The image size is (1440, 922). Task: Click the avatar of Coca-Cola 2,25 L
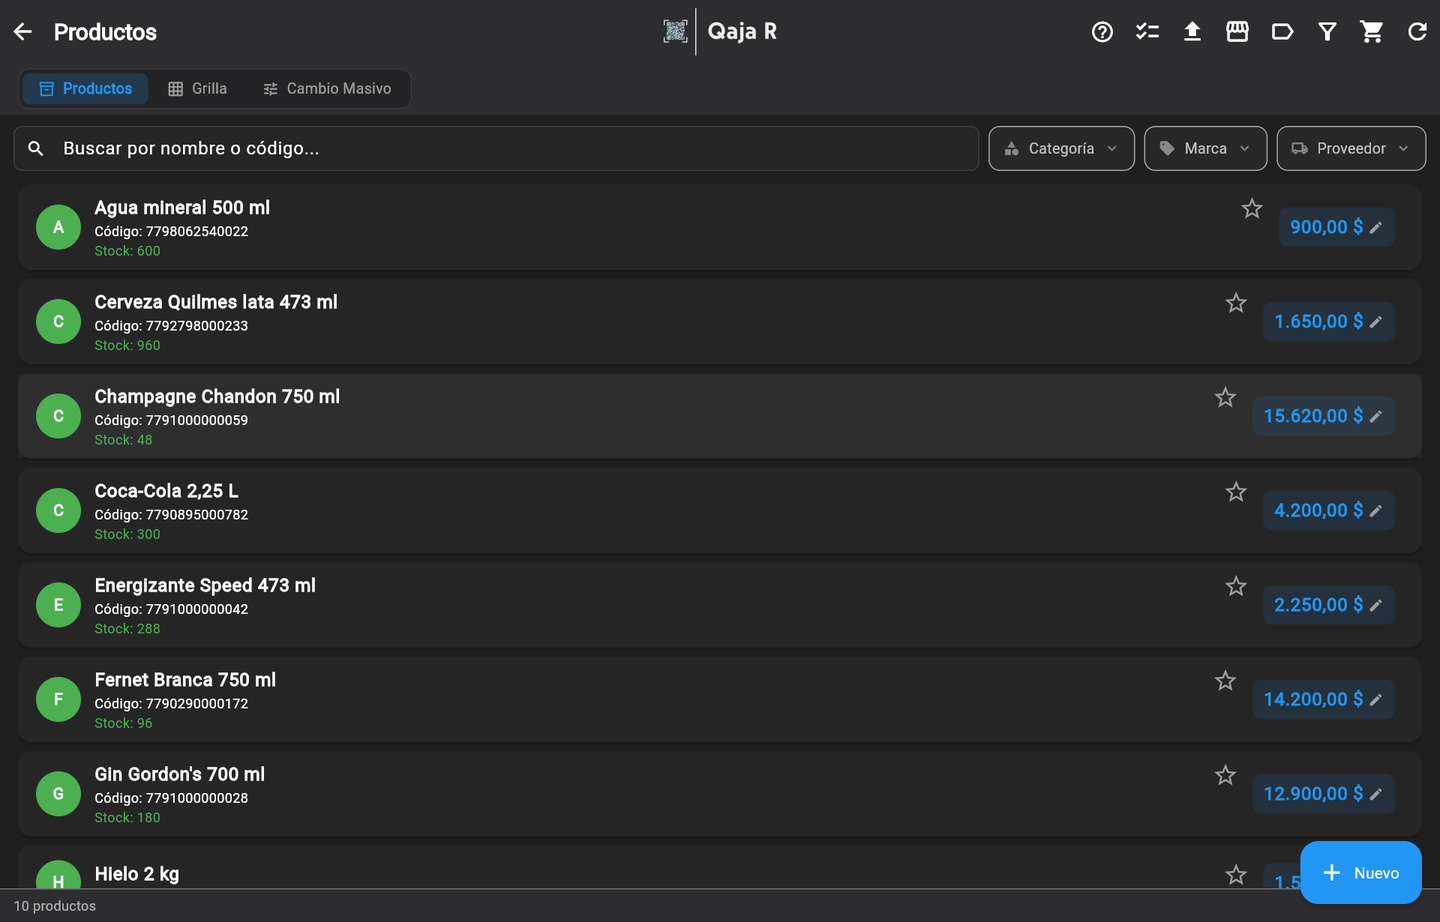point(58,510)
